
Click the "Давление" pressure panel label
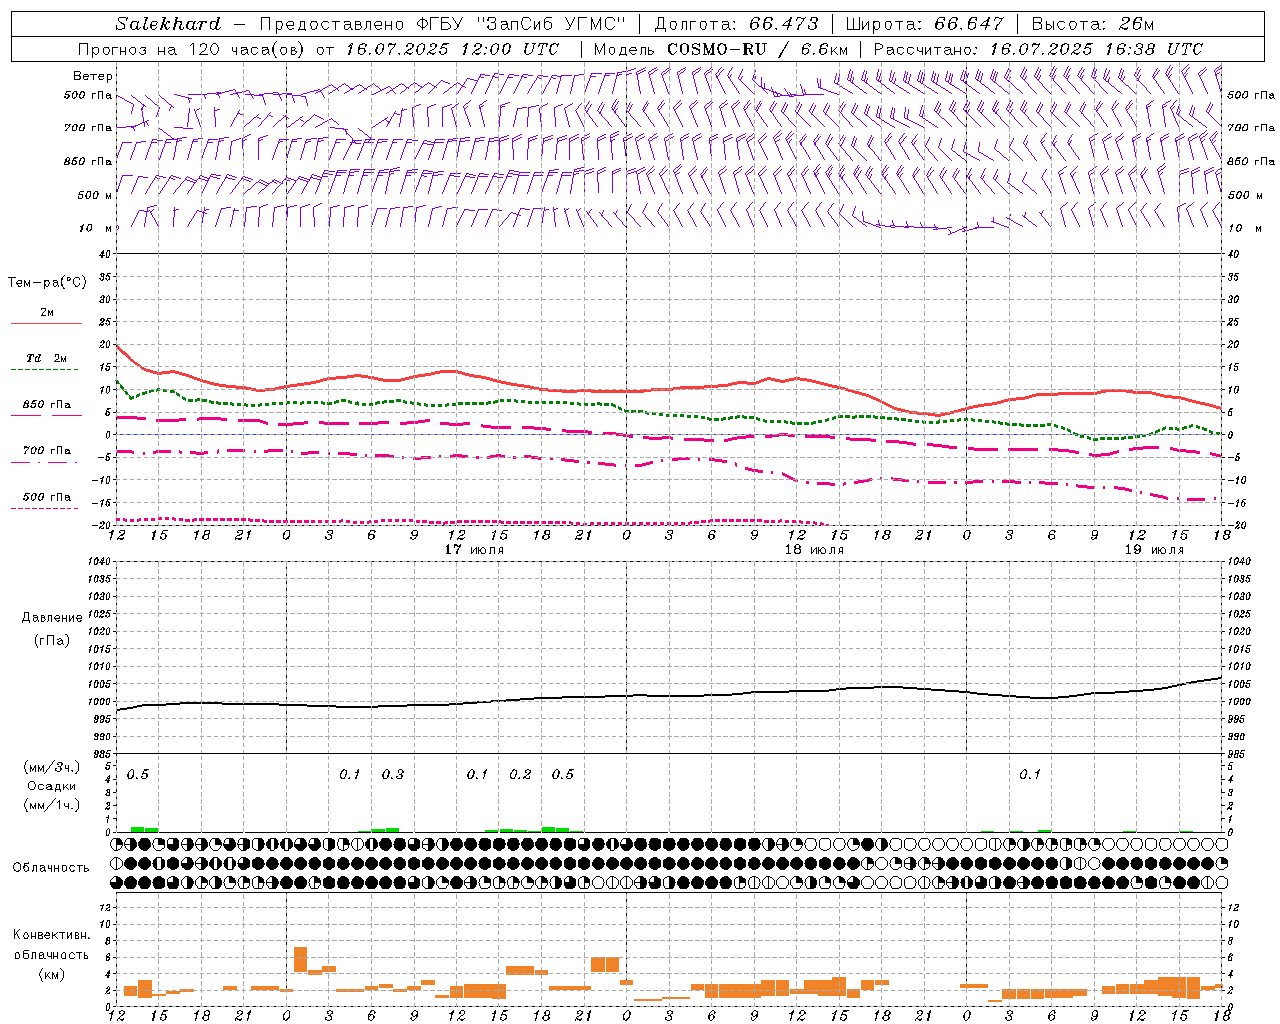click(52, 618)
